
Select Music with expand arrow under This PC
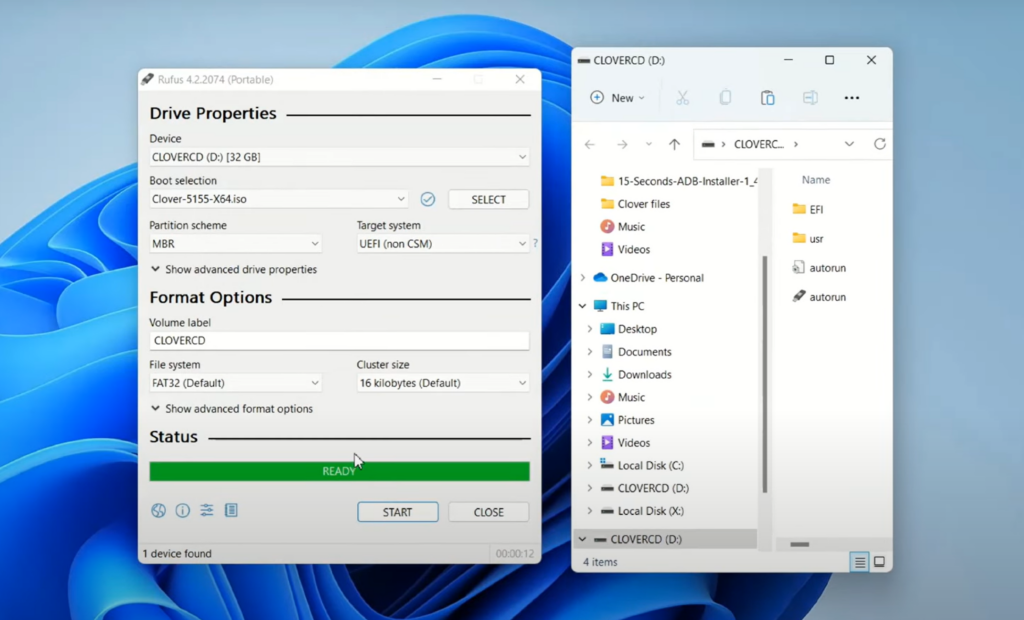coord(631,397)
